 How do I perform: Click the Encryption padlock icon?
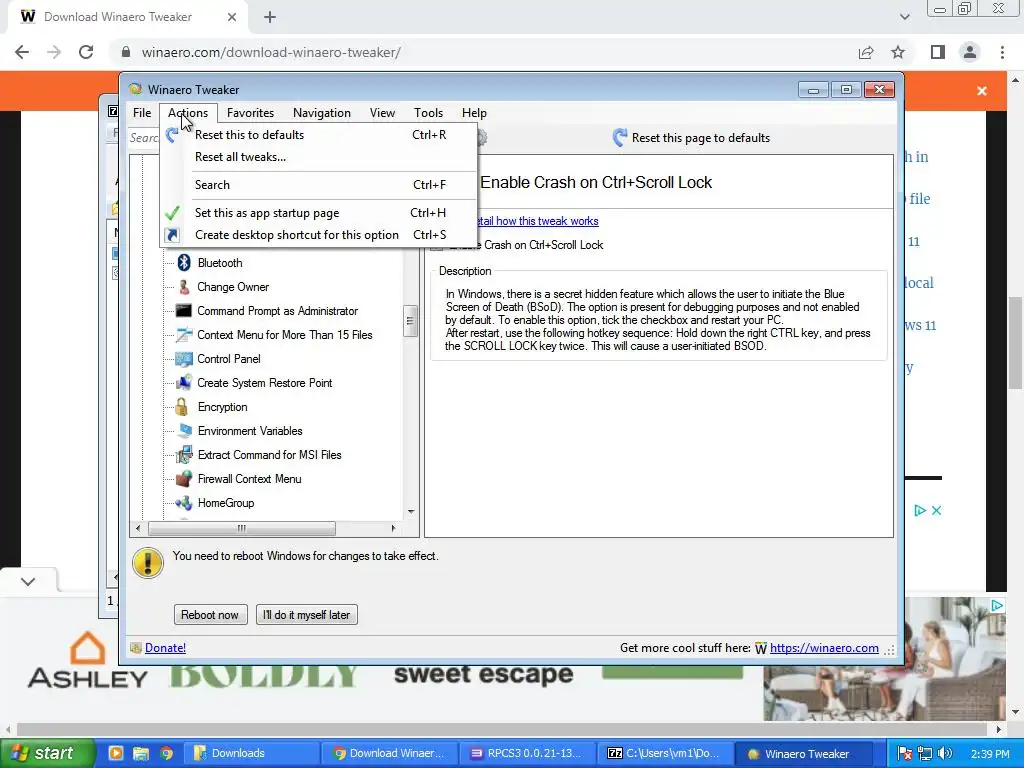pos(182,407)
